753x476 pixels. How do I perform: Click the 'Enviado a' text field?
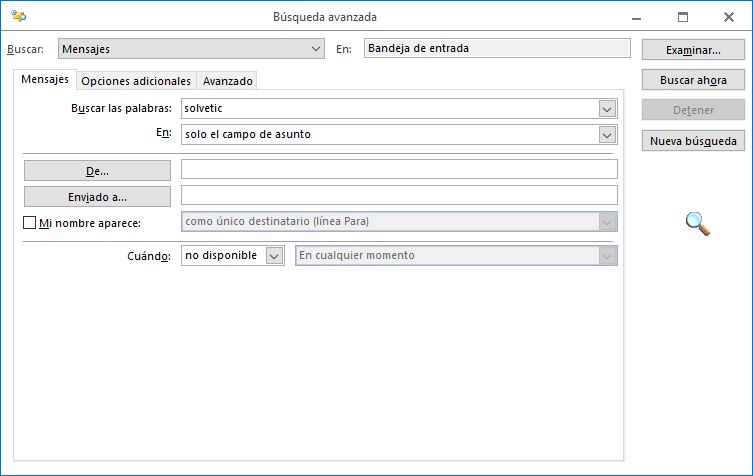[399, 196]
